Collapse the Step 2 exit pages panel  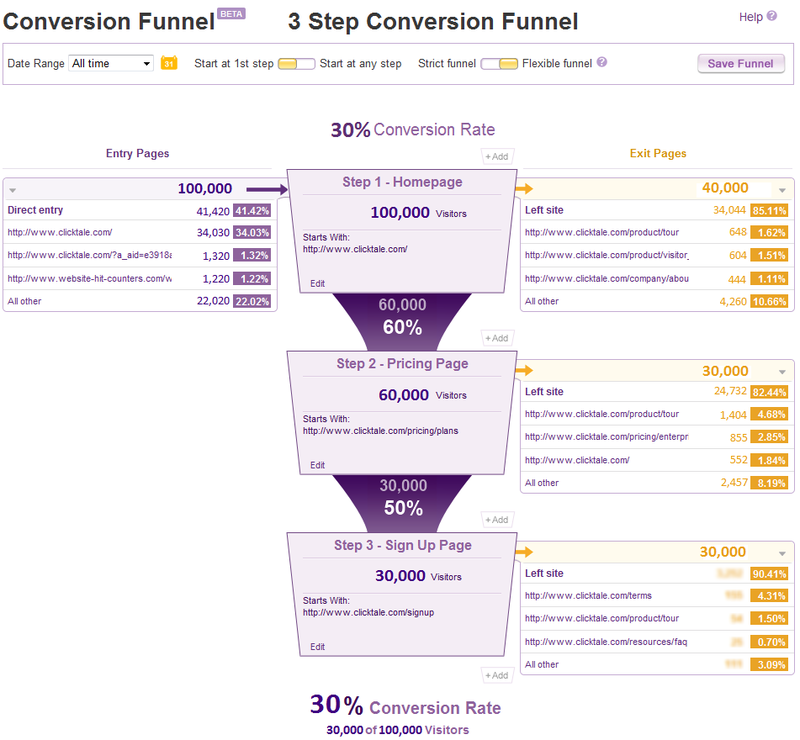pos(782,371)
